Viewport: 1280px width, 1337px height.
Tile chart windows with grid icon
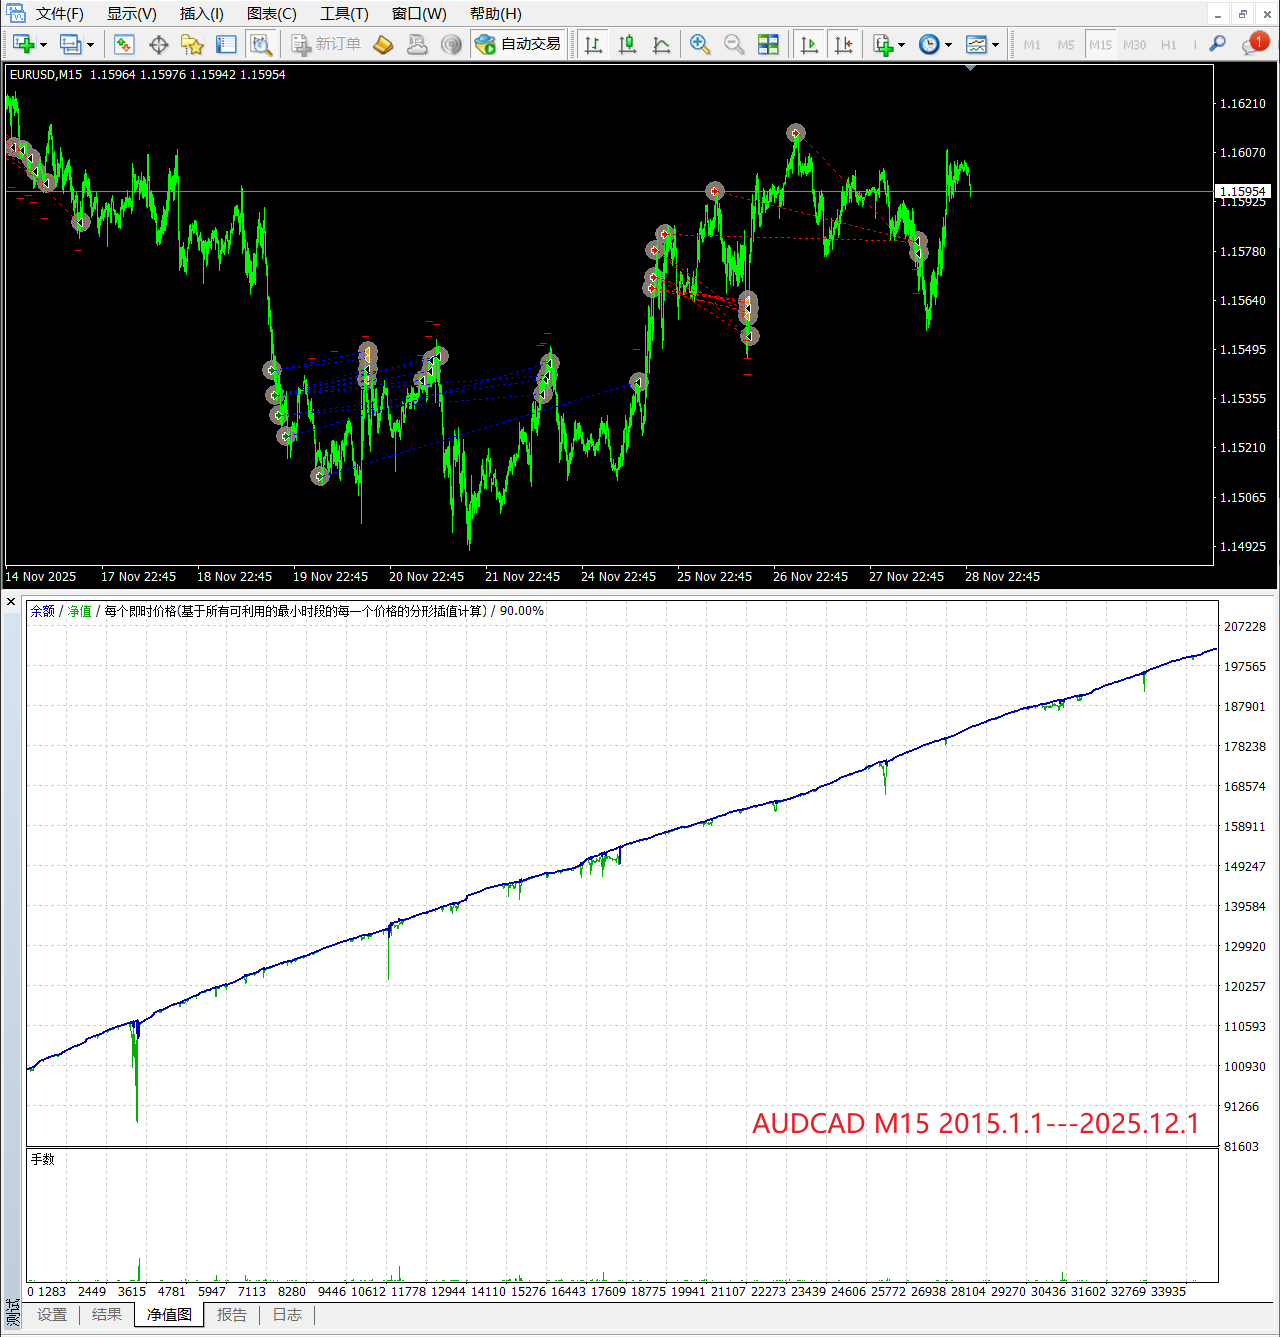(768, 44)
